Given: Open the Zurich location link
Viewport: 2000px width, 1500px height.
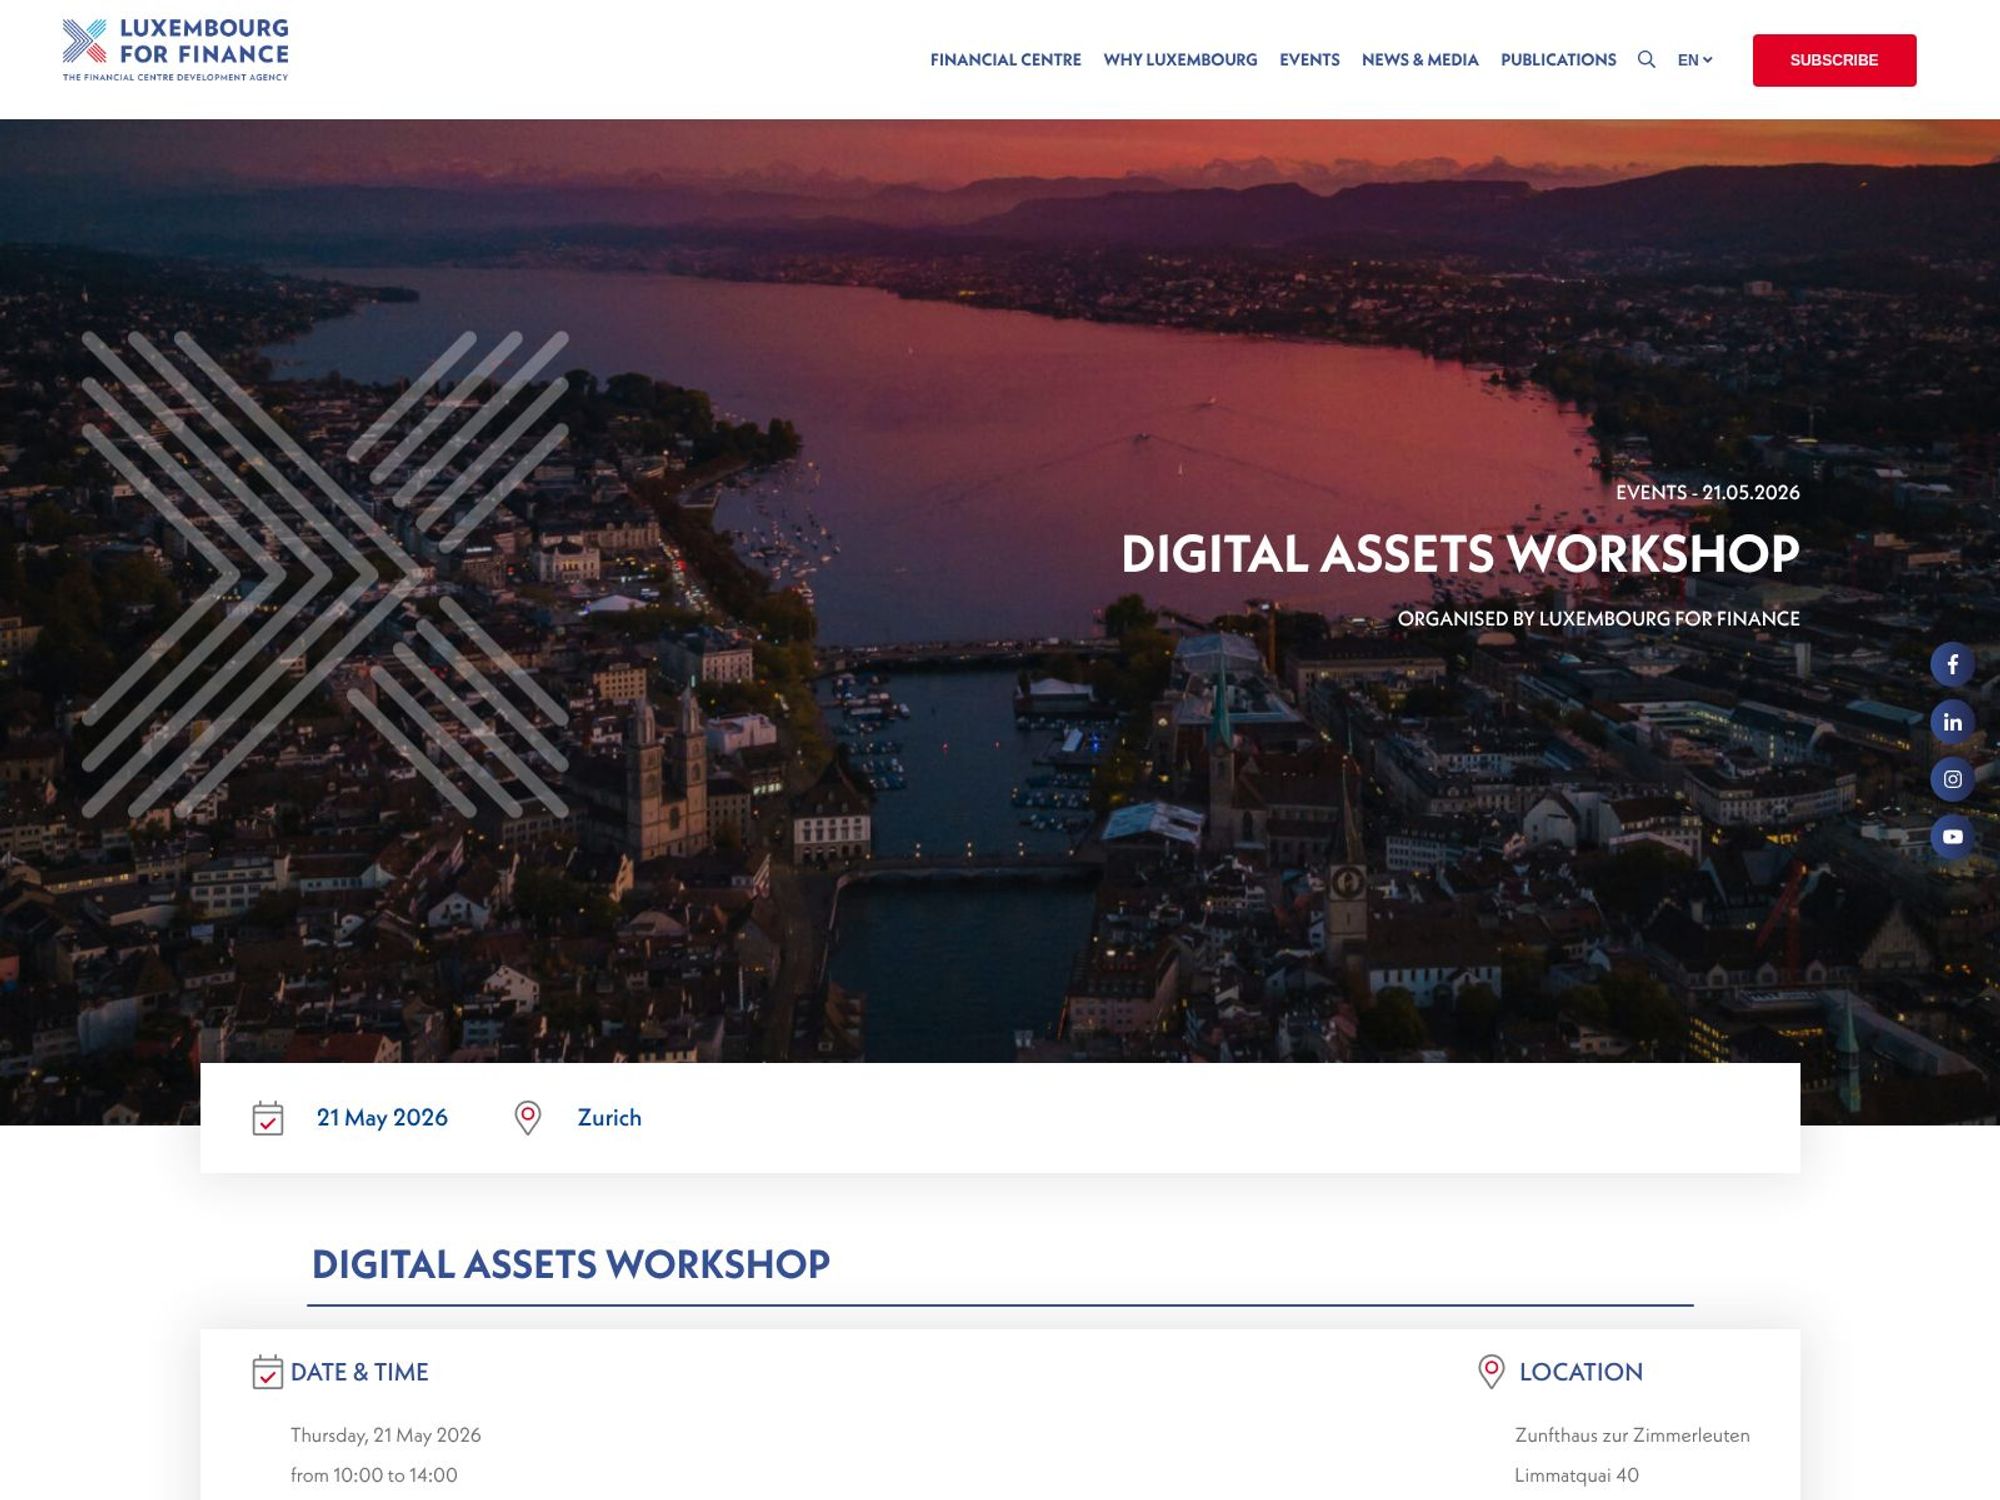Looking at the screenshot, I should 609,1118.
